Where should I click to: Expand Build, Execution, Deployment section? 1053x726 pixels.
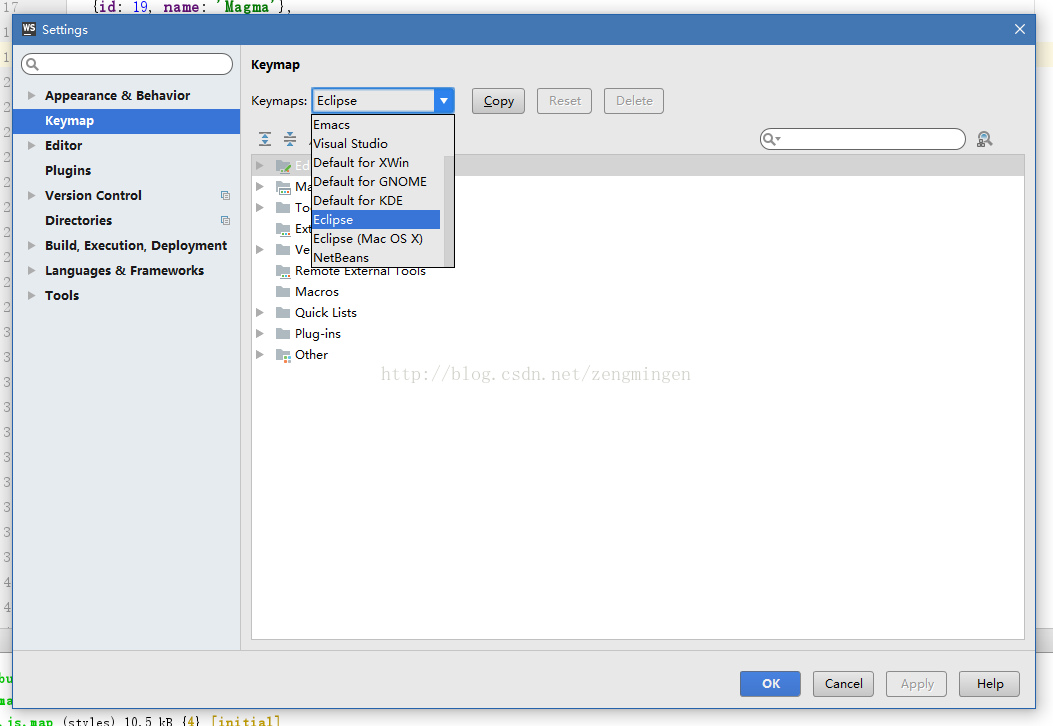click(31, 245)
